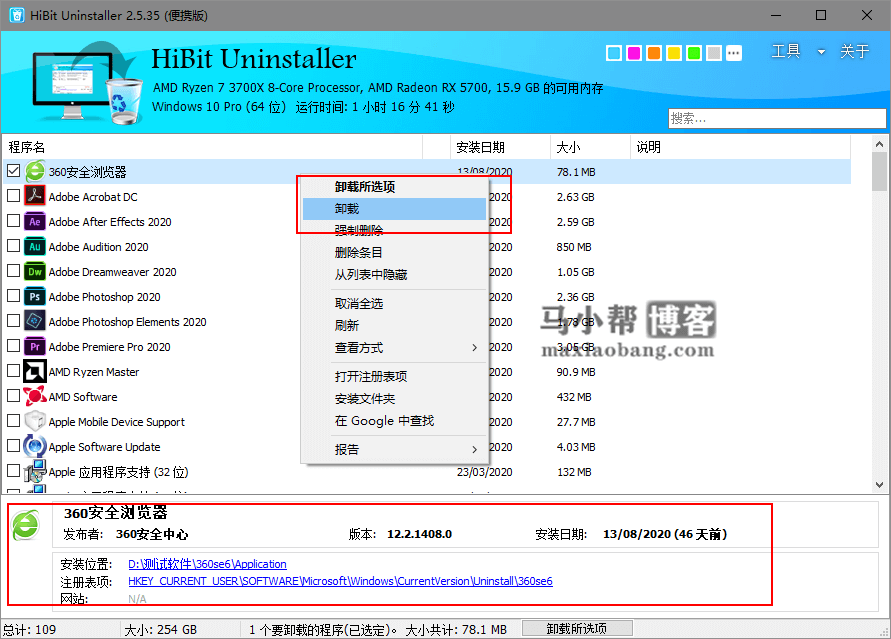
Task: Click the Adobe Dreamweaver 2020 icon
Action: point(35,271)
